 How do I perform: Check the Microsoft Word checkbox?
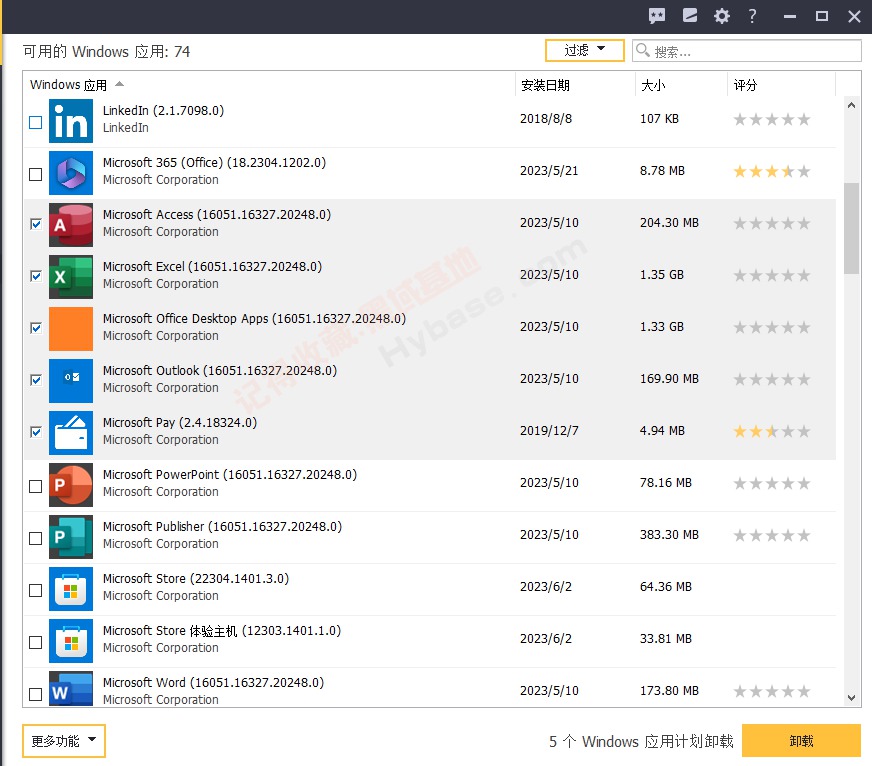tap(36, 694)
